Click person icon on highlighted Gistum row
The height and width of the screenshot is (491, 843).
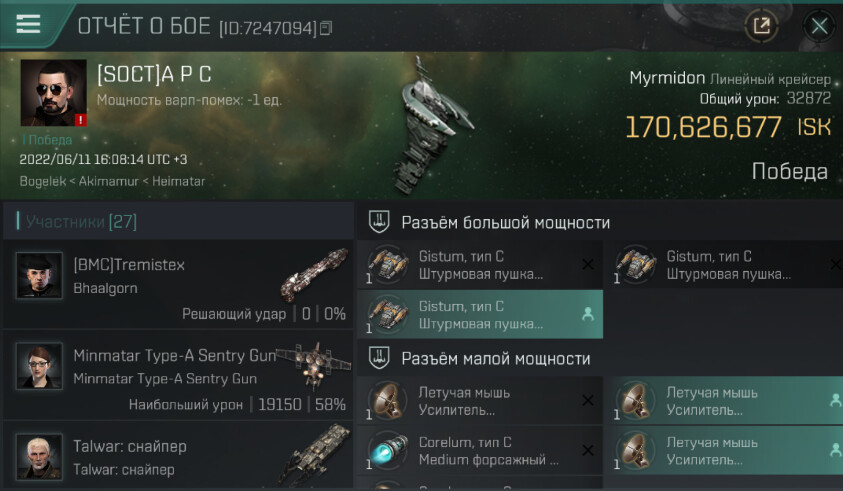click(x=588, y=315)
